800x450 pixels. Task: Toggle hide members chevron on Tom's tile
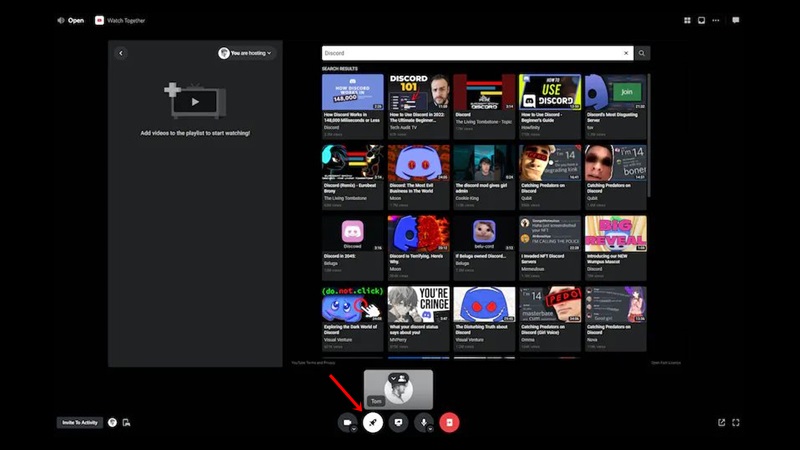(398, 378)
